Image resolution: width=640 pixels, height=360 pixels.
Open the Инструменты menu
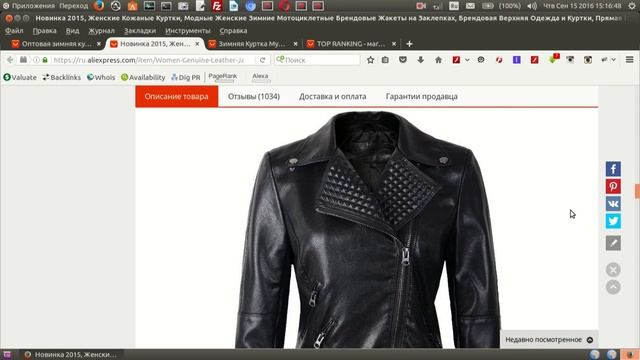(187, 31)
